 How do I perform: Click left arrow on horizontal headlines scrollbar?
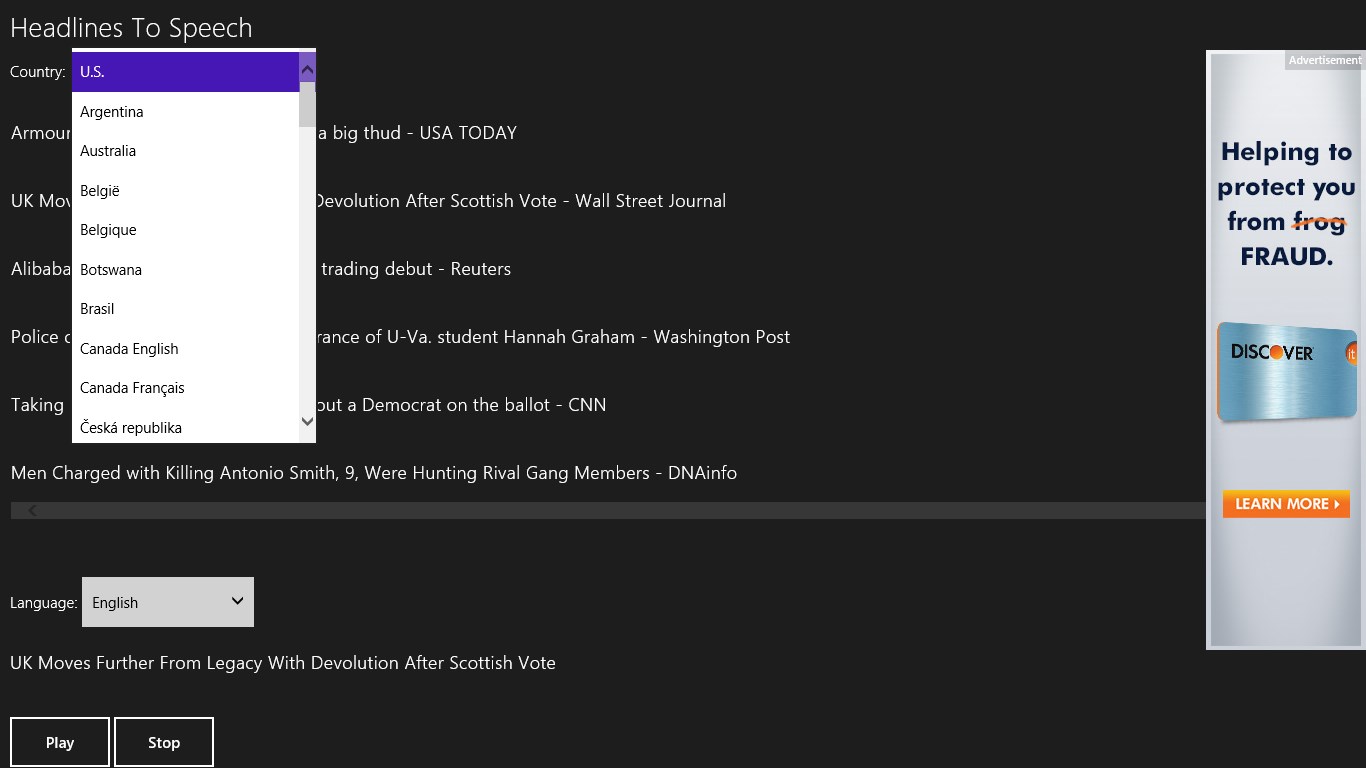[32, 511]
